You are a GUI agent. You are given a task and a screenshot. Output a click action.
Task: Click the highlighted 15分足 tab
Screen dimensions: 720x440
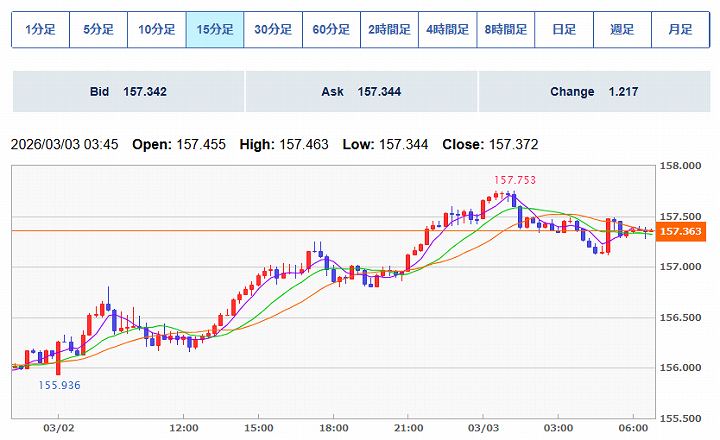215,30
